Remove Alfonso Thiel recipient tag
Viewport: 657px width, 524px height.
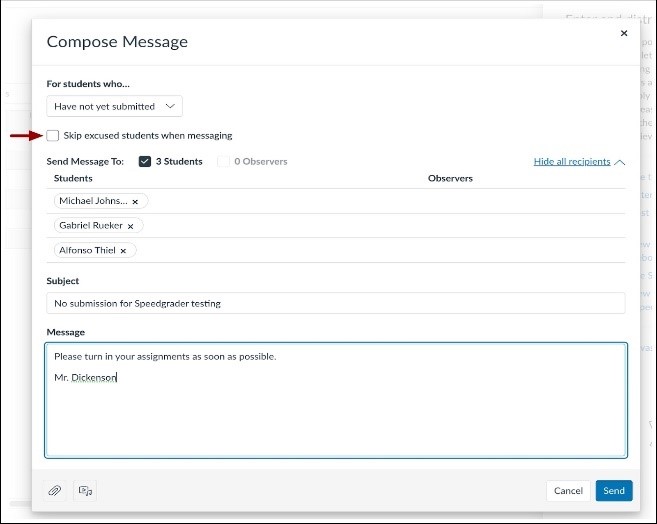[x=123, y=251]
